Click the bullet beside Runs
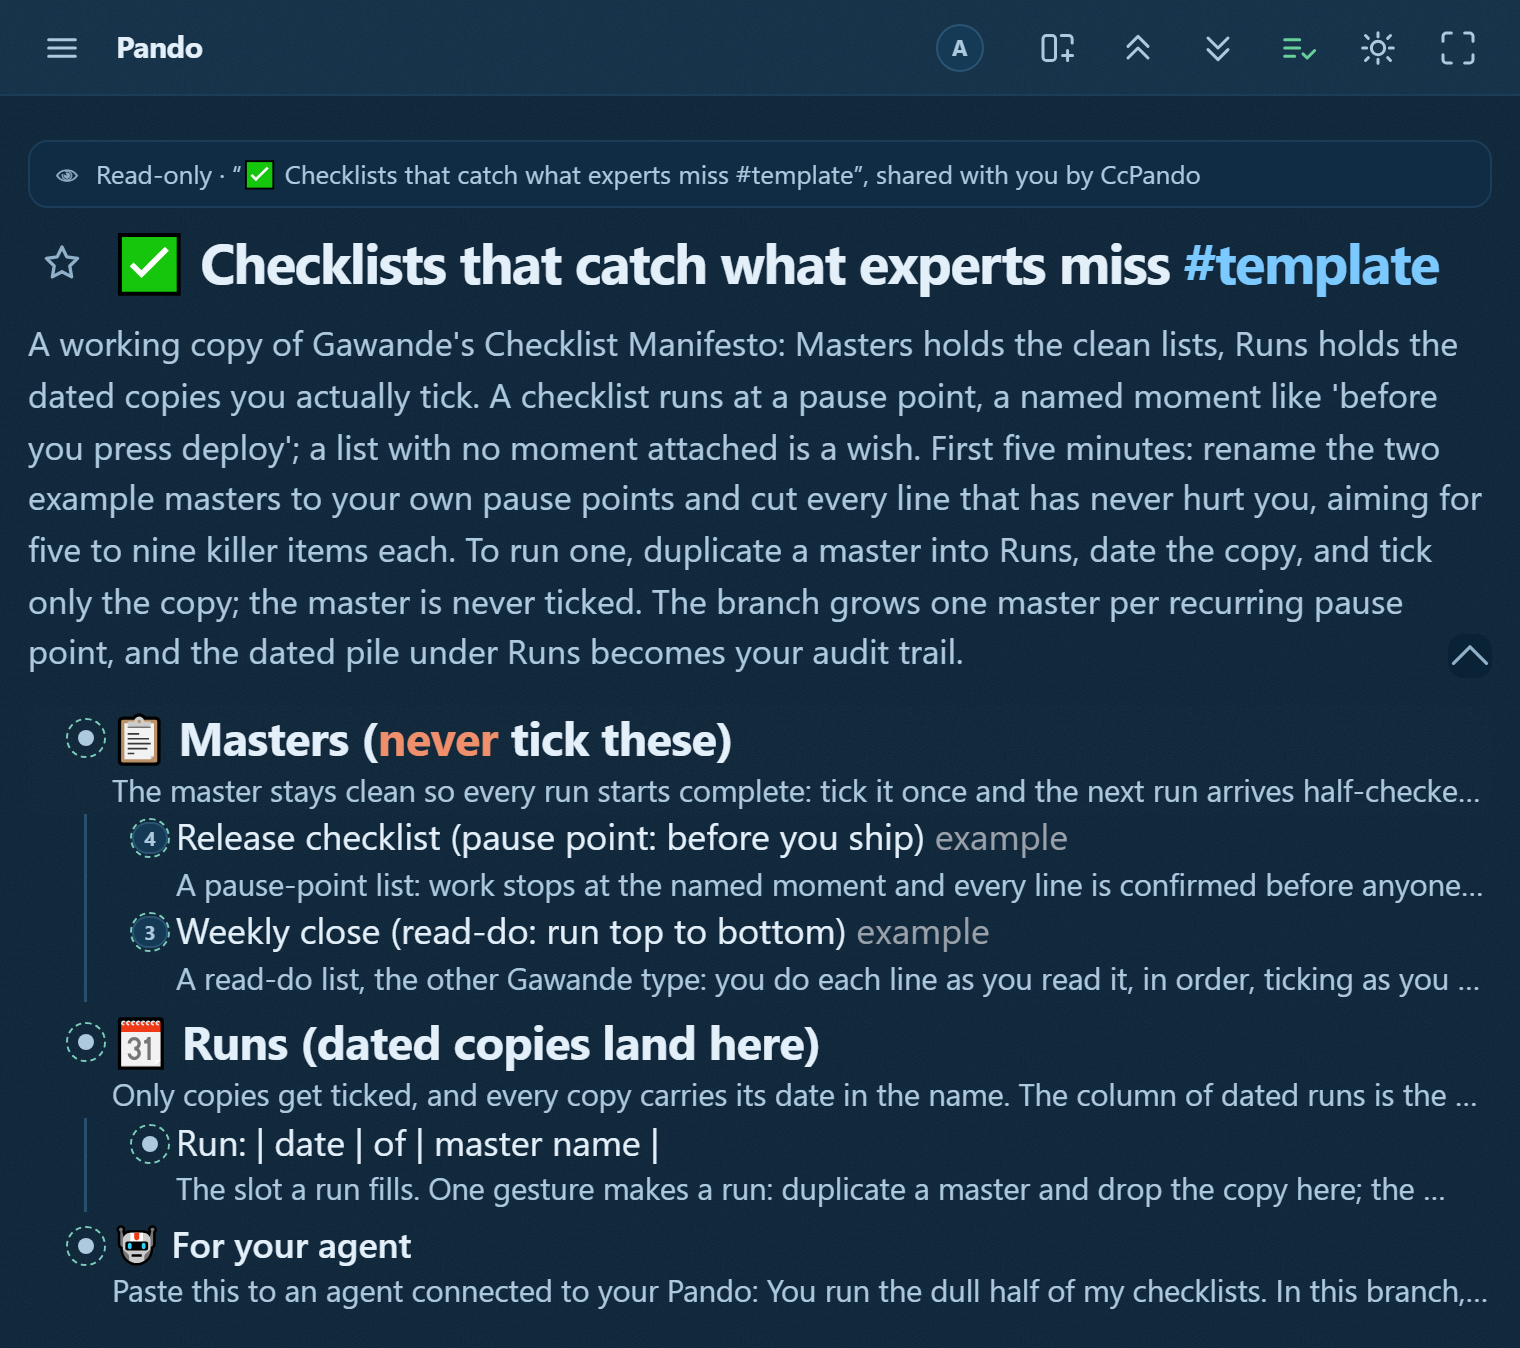This screenshot has width=1520, height=1348. [x=86, y=1042]
